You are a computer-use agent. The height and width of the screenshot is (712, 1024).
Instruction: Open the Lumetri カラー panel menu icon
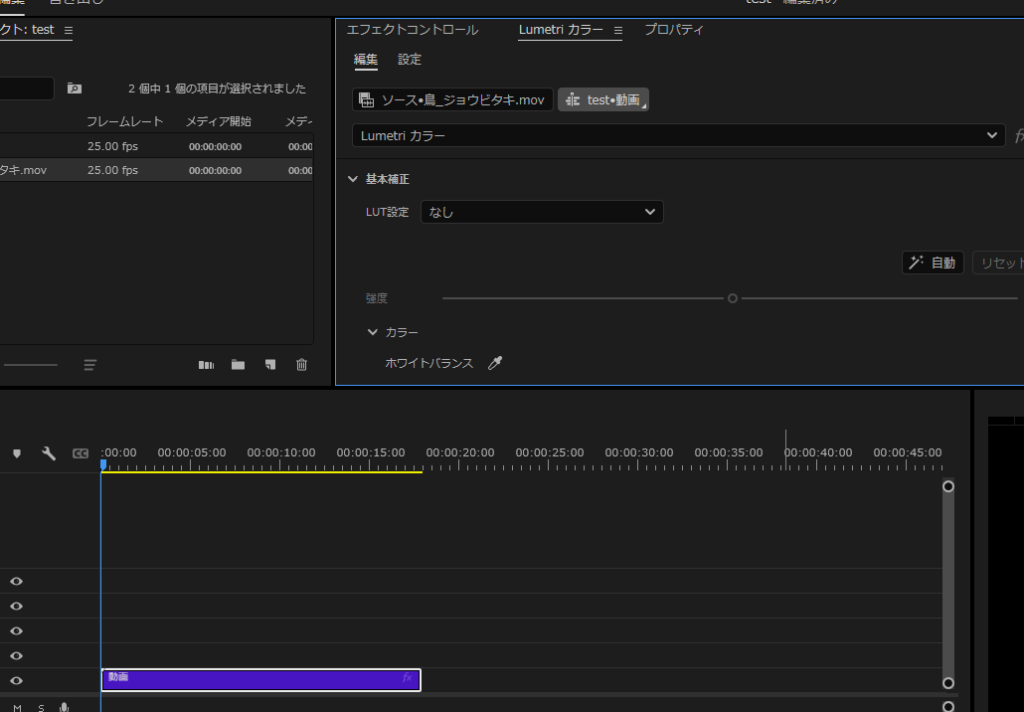click(618, 30)
